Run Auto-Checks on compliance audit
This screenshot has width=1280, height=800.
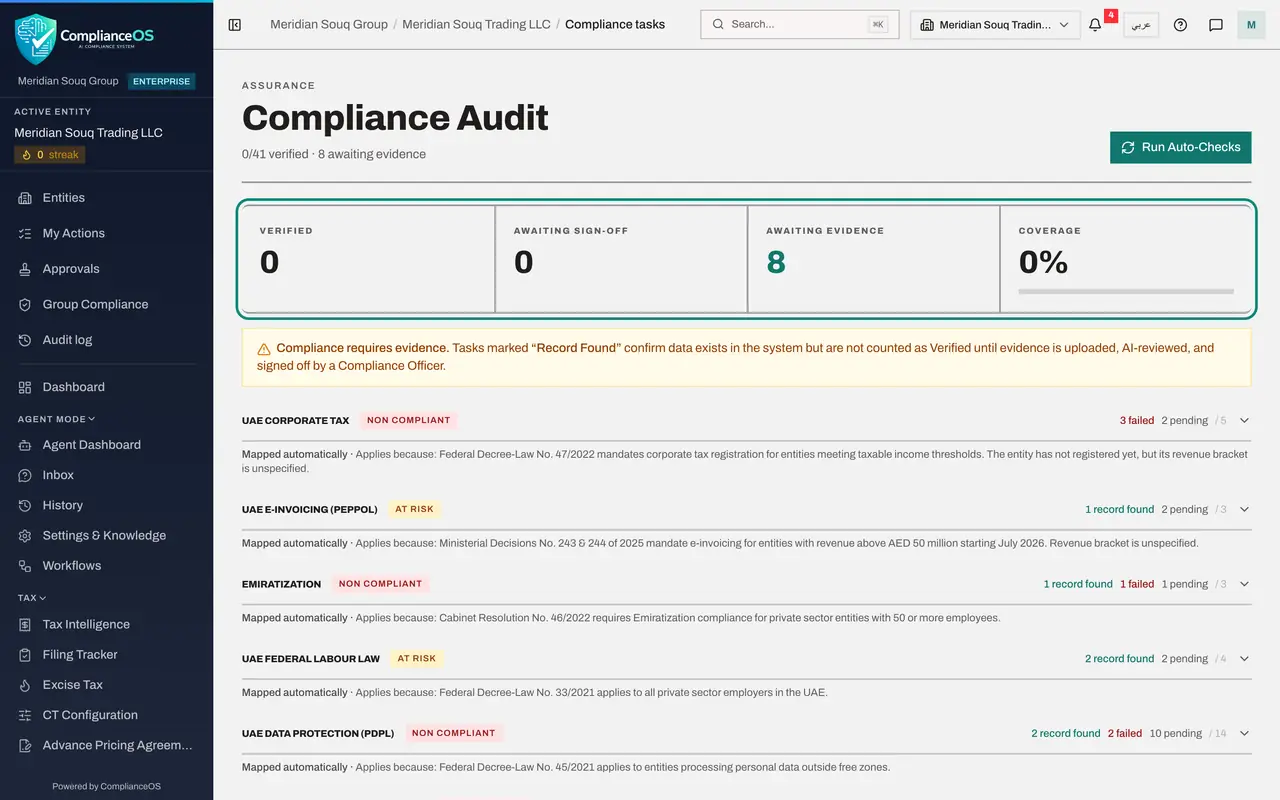1181,147
